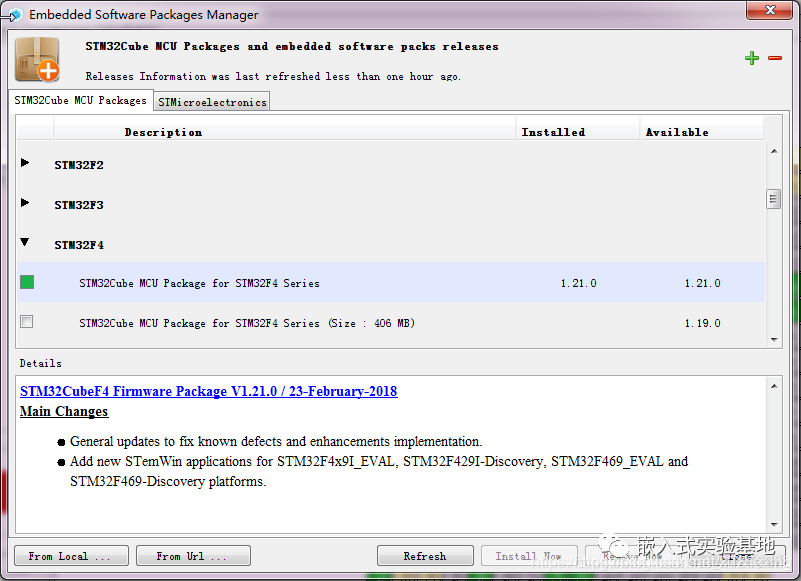Toggle the green checkbox for STM32F4 1.21.0 package
This screenshot has height=581, width=801.
tap(27, 282)
